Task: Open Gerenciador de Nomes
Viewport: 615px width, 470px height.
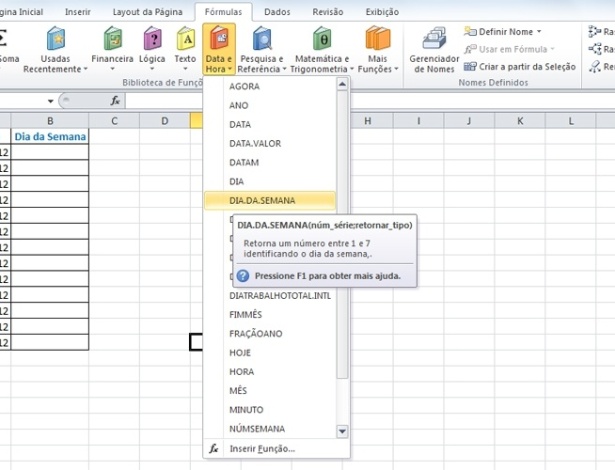Action: (x=434, y=42)
